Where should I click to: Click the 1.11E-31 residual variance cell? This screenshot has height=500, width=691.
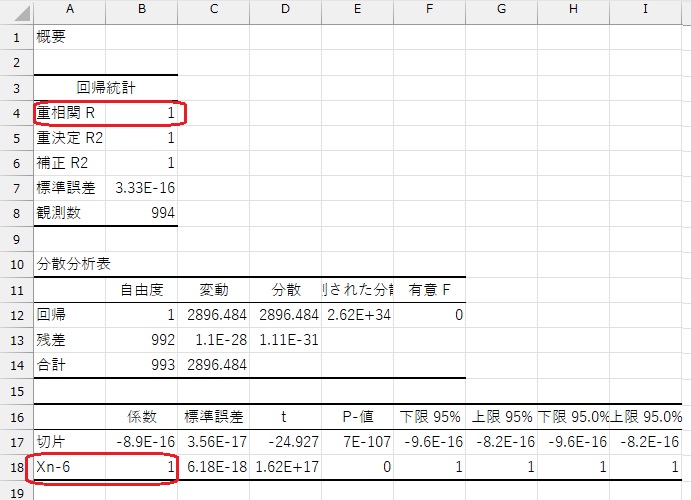tap(285, 340)
